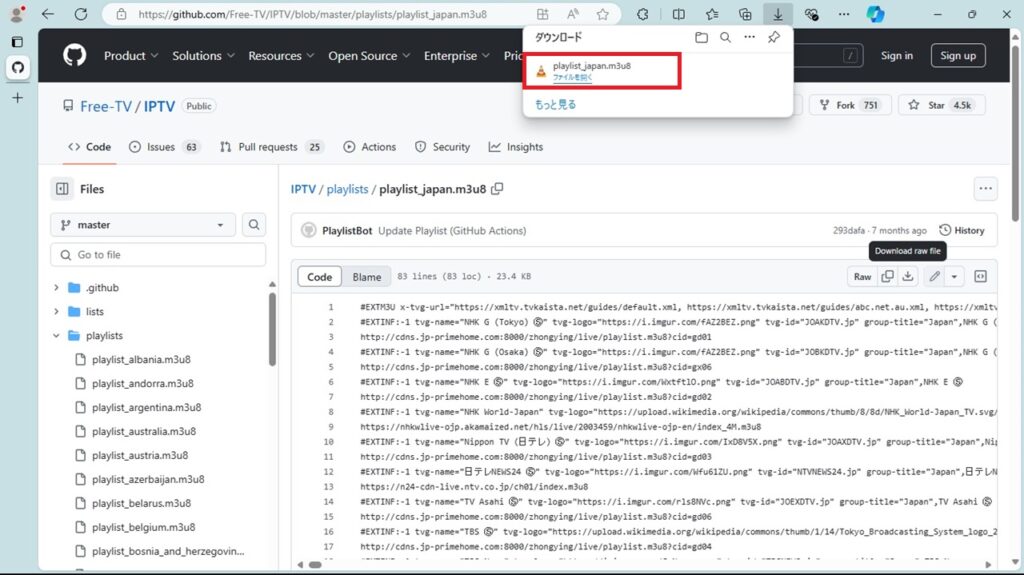
Task: Open the Security tab
Action: point(442,147)
